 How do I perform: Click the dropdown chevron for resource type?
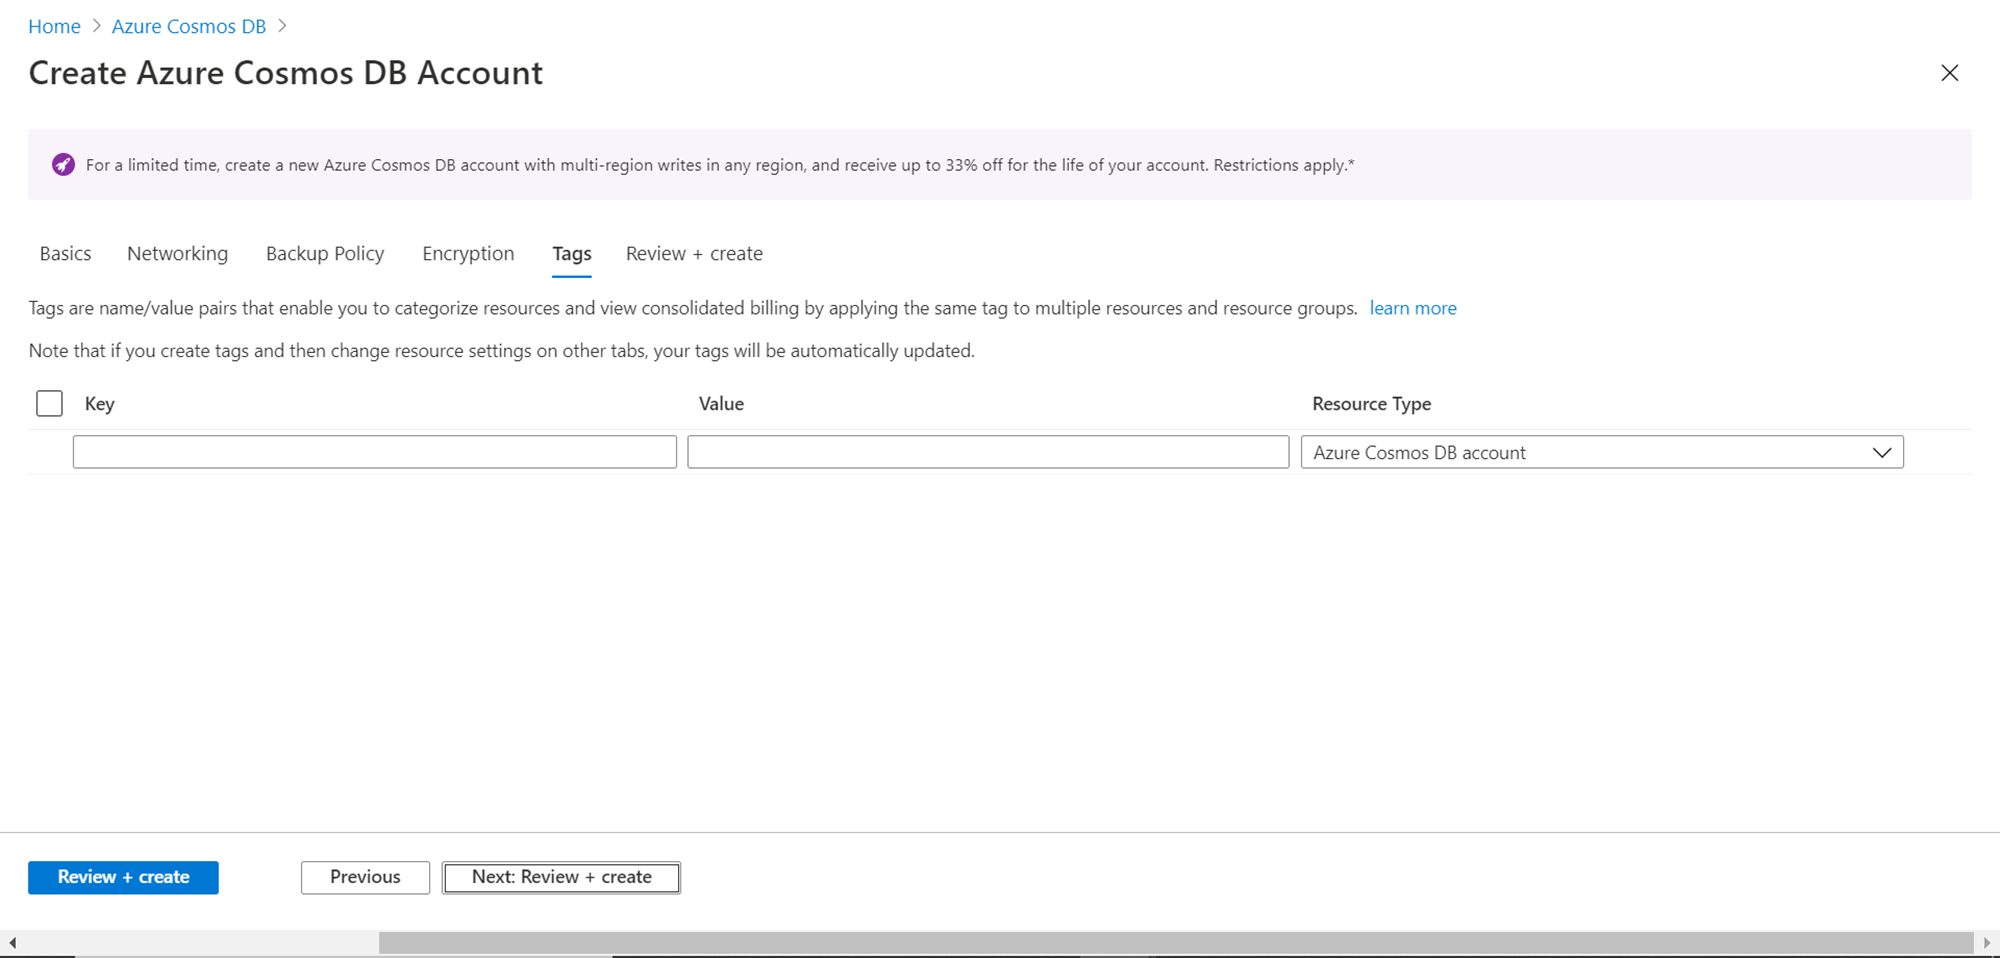[x=1881, y=452]
